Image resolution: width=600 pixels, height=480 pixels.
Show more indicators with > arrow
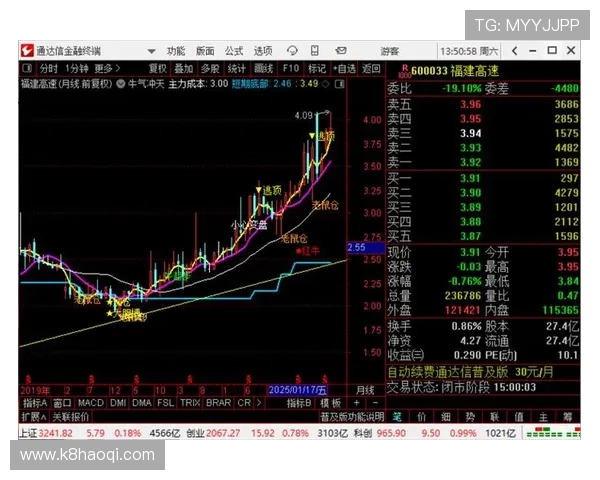pos(259,403)
